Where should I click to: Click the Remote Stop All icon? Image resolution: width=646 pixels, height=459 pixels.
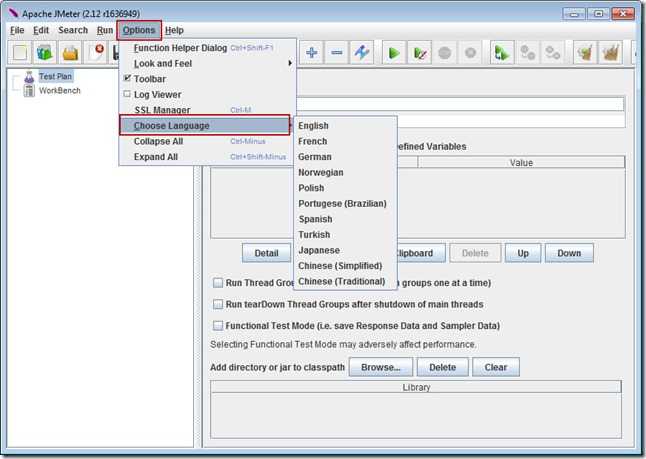(x=528, y=53)
